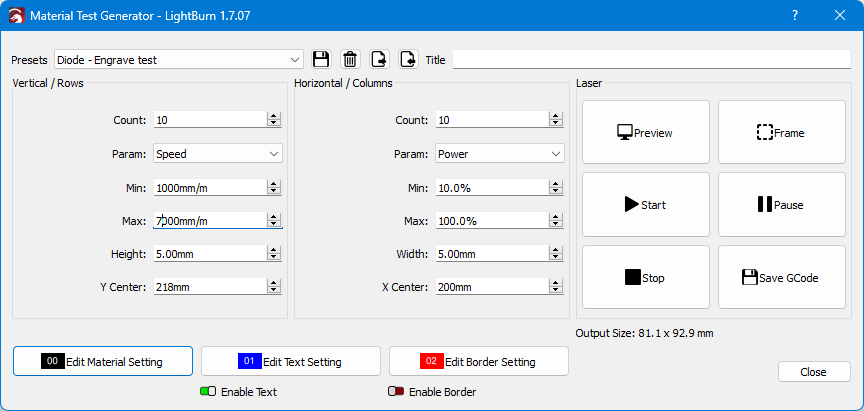The height and width of the screenshot is (411, 864).
Task: Stop the laser job
Action: point(645,278)
